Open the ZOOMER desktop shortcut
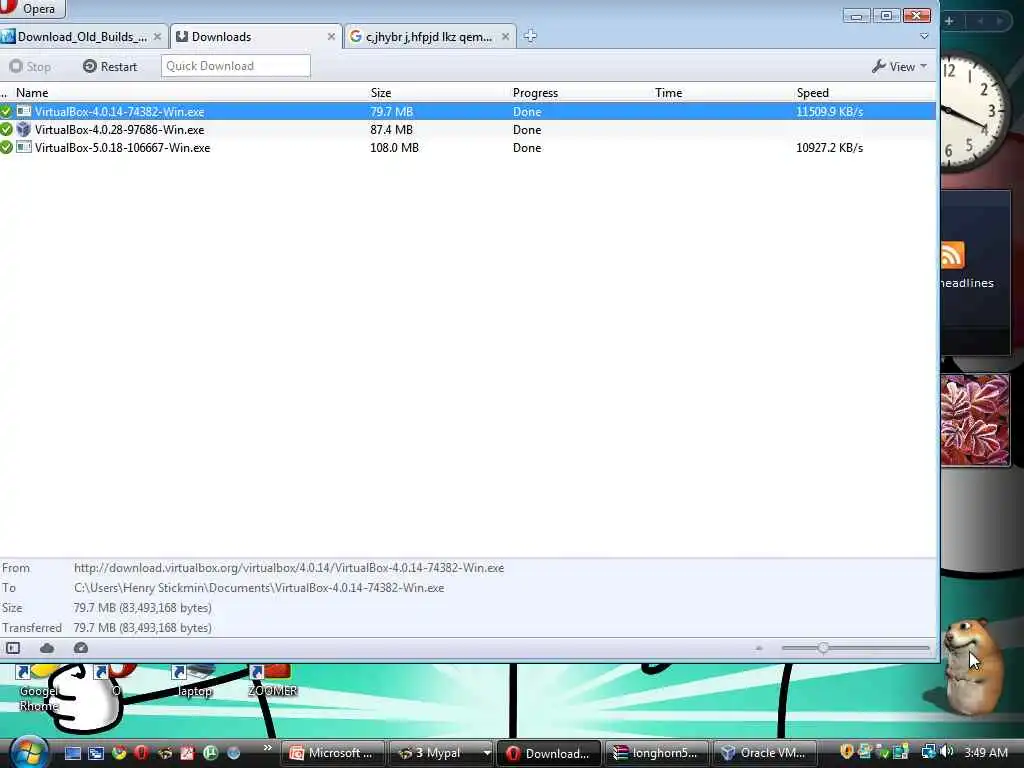The height and width of the screenshot is (768, 1024). [272, 682]
